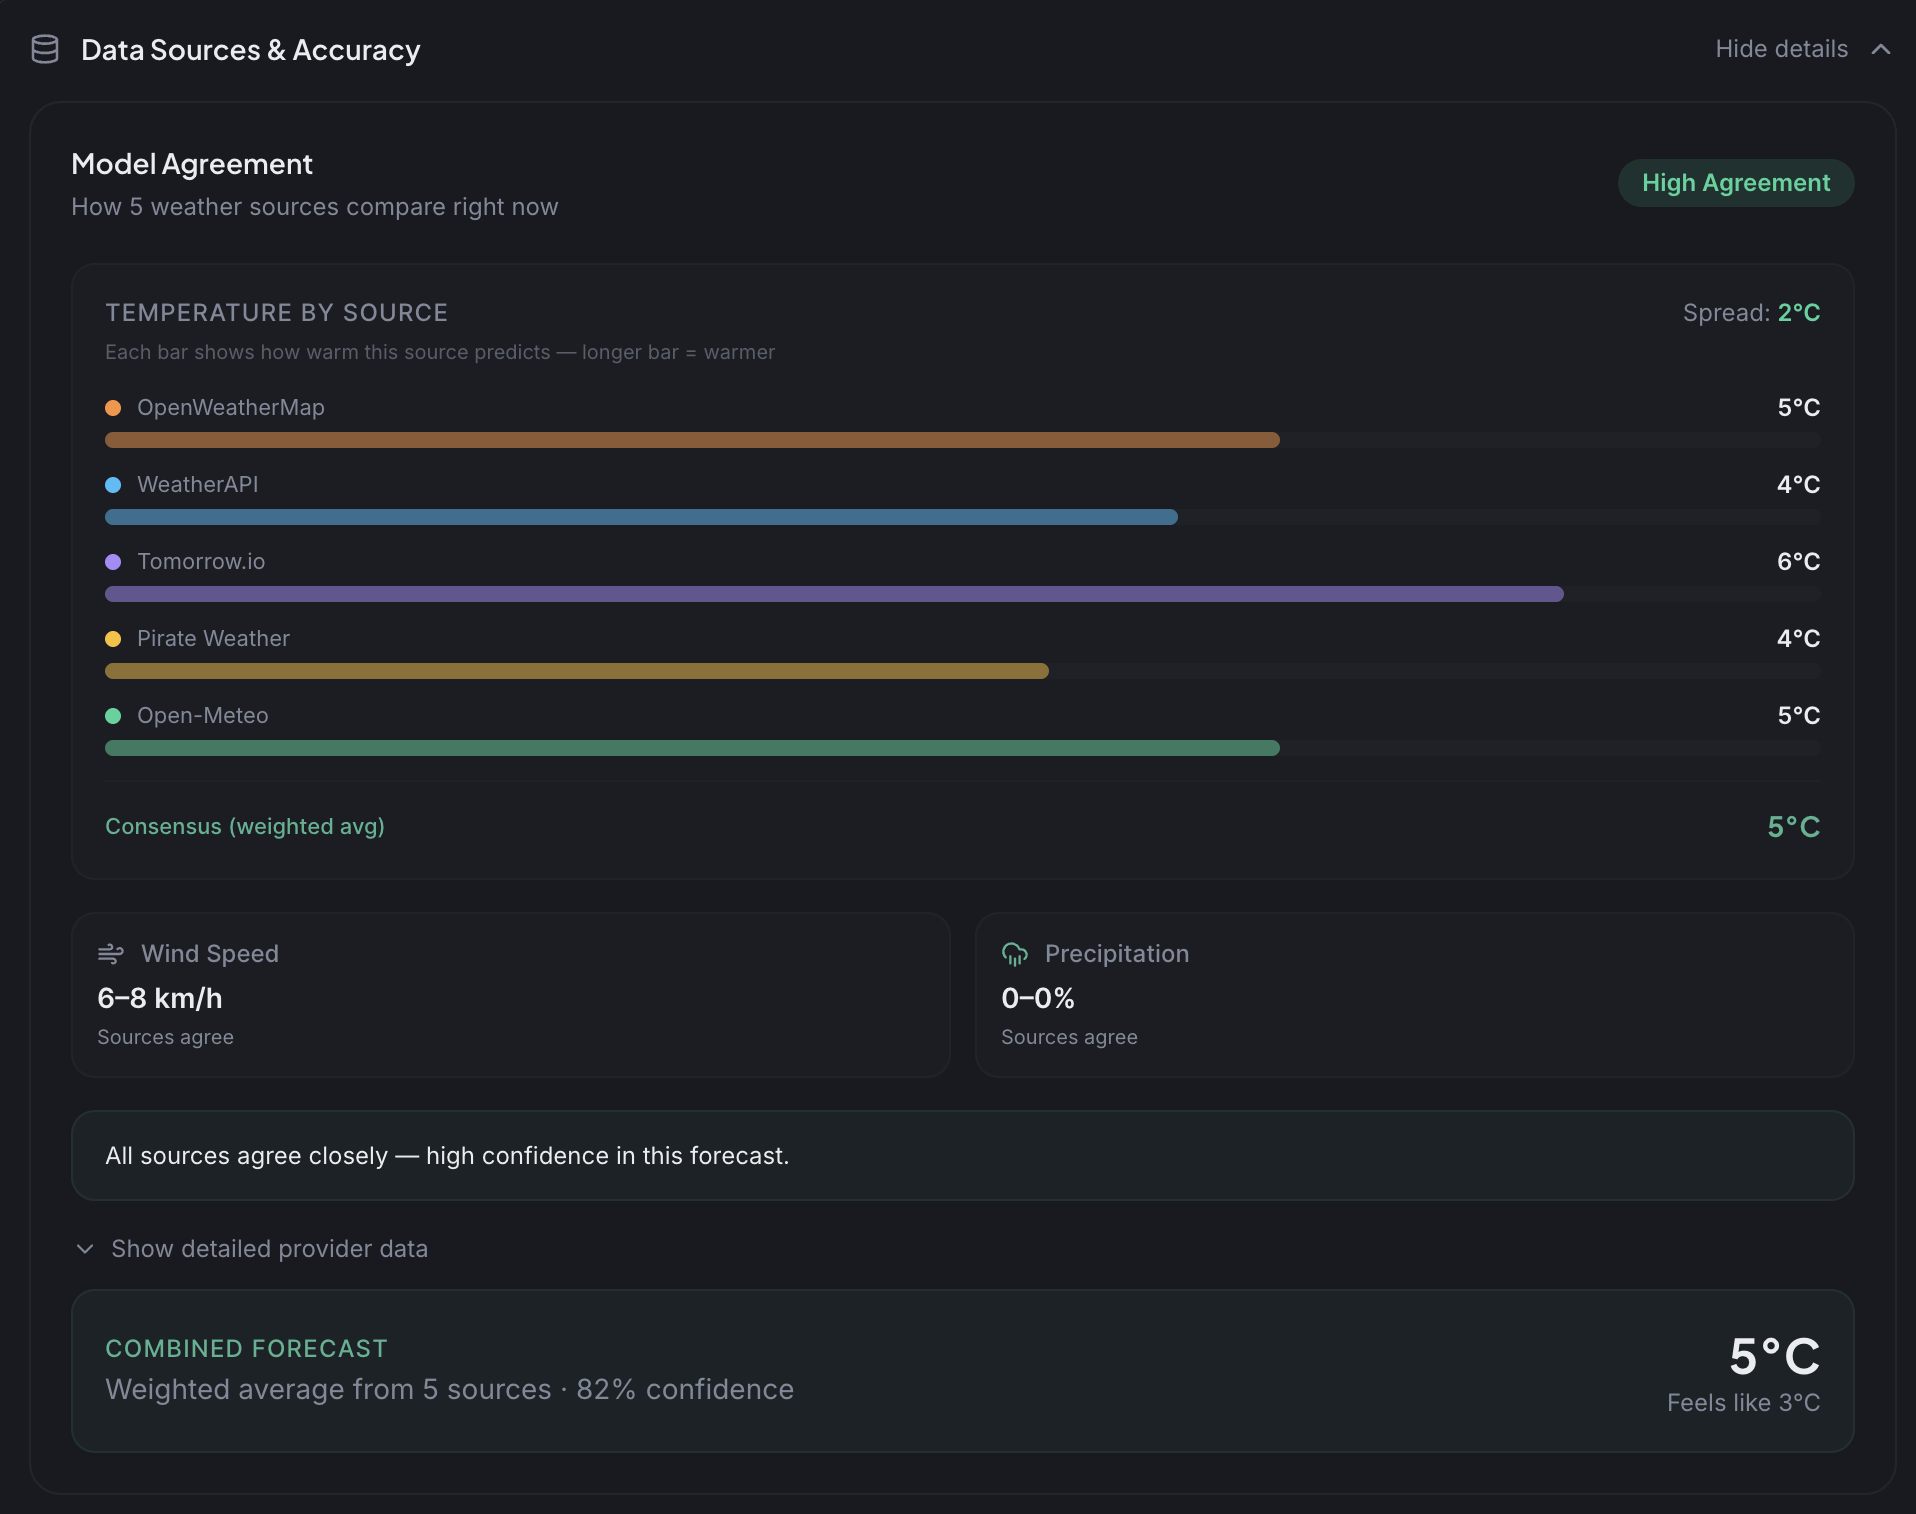Collapse section with Hide details chevron
This screenshot has width=1916, height=1514.
(x=1881, y=49)
